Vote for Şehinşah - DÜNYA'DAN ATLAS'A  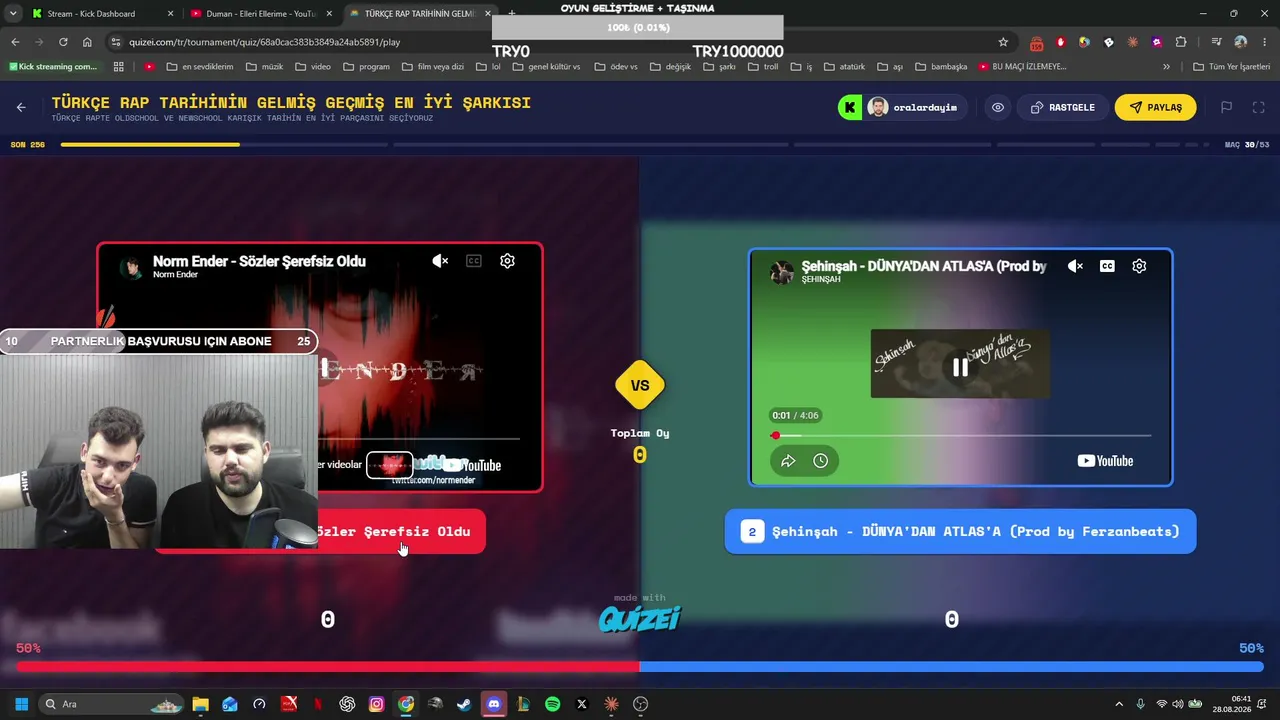(960, 531)
